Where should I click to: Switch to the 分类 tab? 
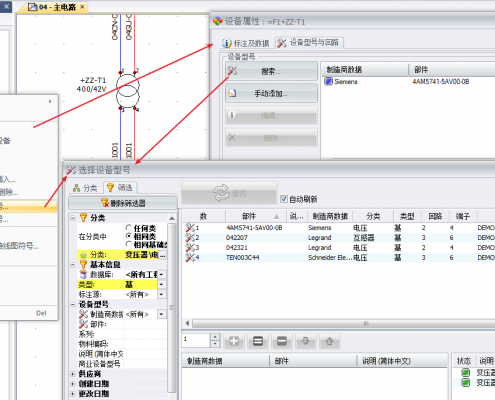tap(85, 188)
